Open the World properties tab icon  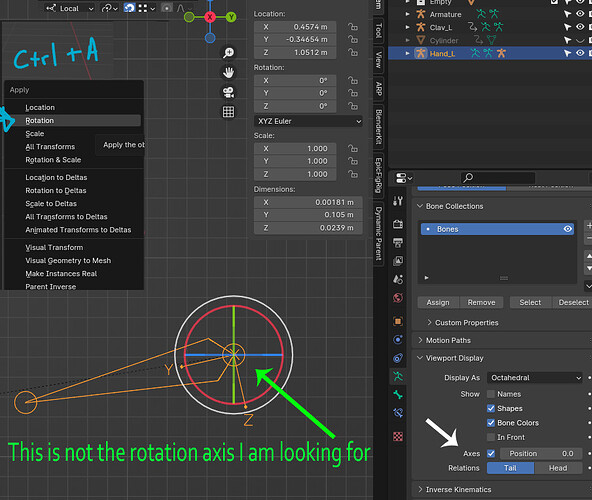pyautogui.click(x=398, y=298)
